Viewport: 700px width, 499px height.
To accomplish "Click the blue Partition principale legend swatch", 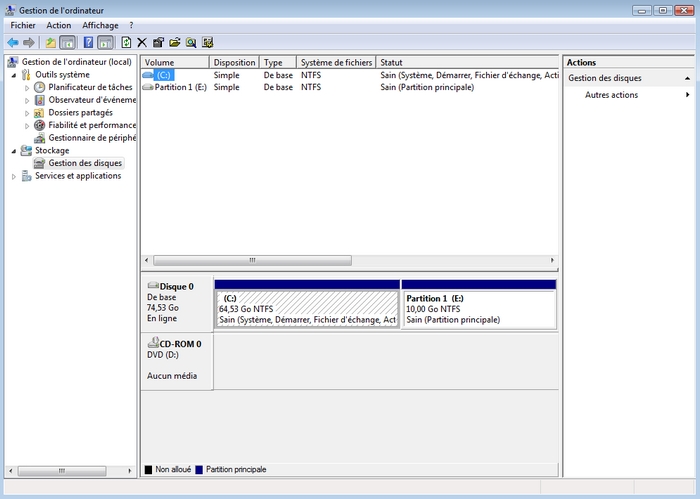I will (199, 469).
